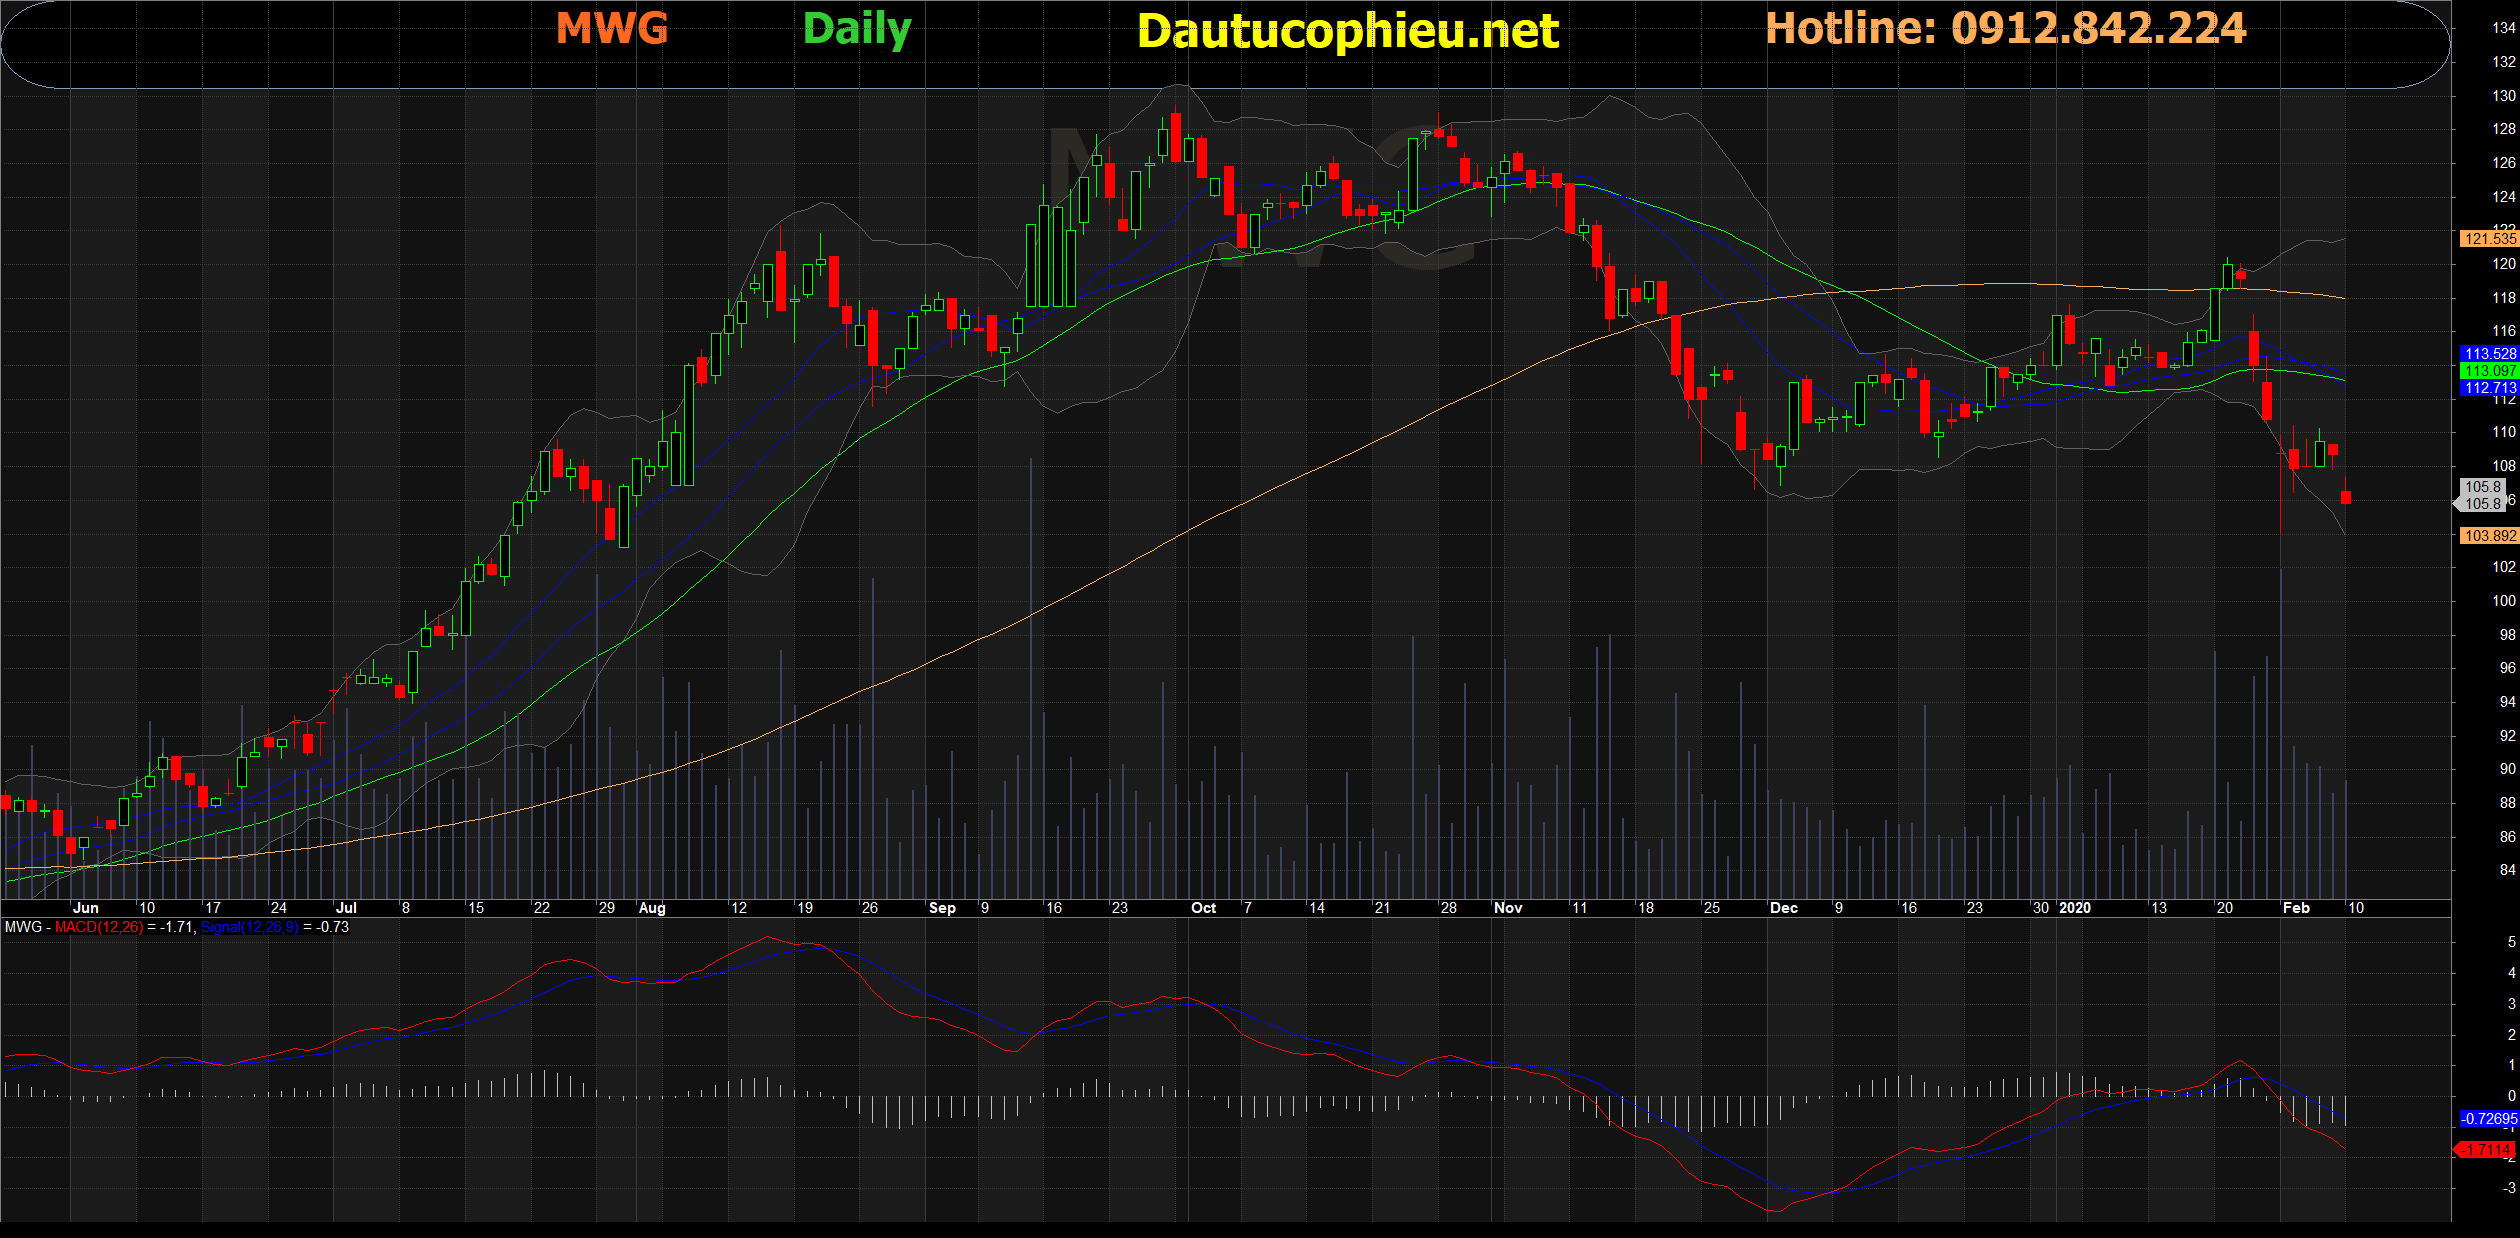
Task: Select the green 113.097 price label
Action: tap(2489, 370)
